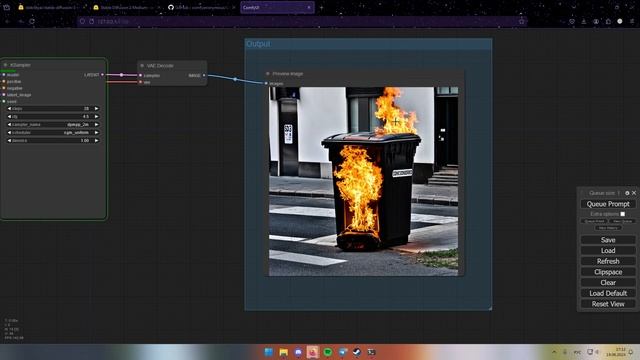Image resolution: width=640 pixels, height=360 pixels.
Task: Open the browser downloads icon
Action: [x=584, y=21]
